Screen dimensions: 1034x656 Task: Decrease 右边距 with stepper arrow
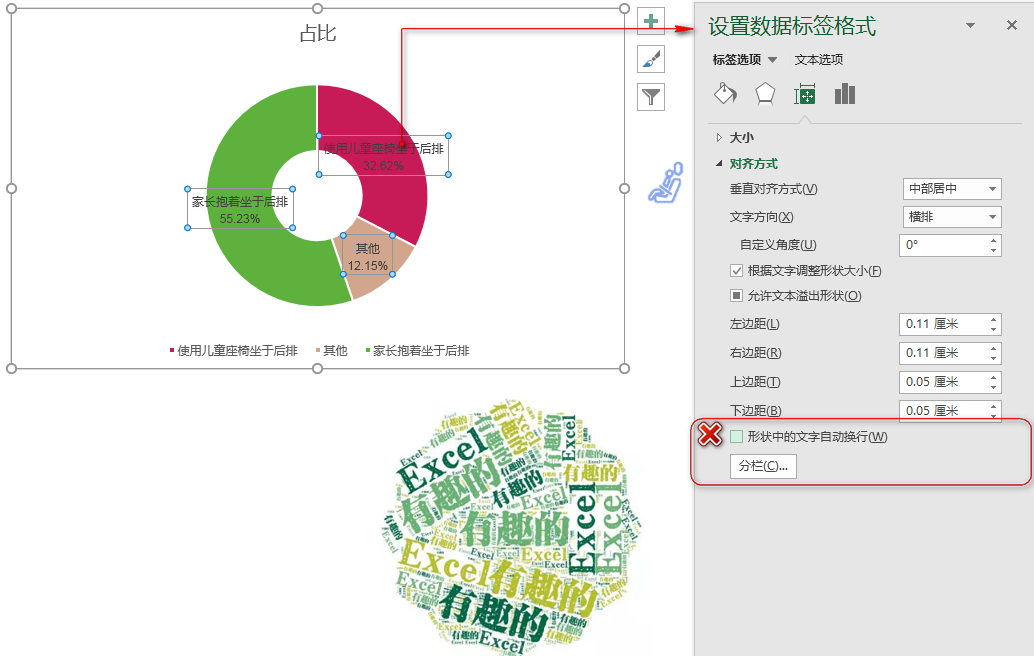(x=993, y=358)
